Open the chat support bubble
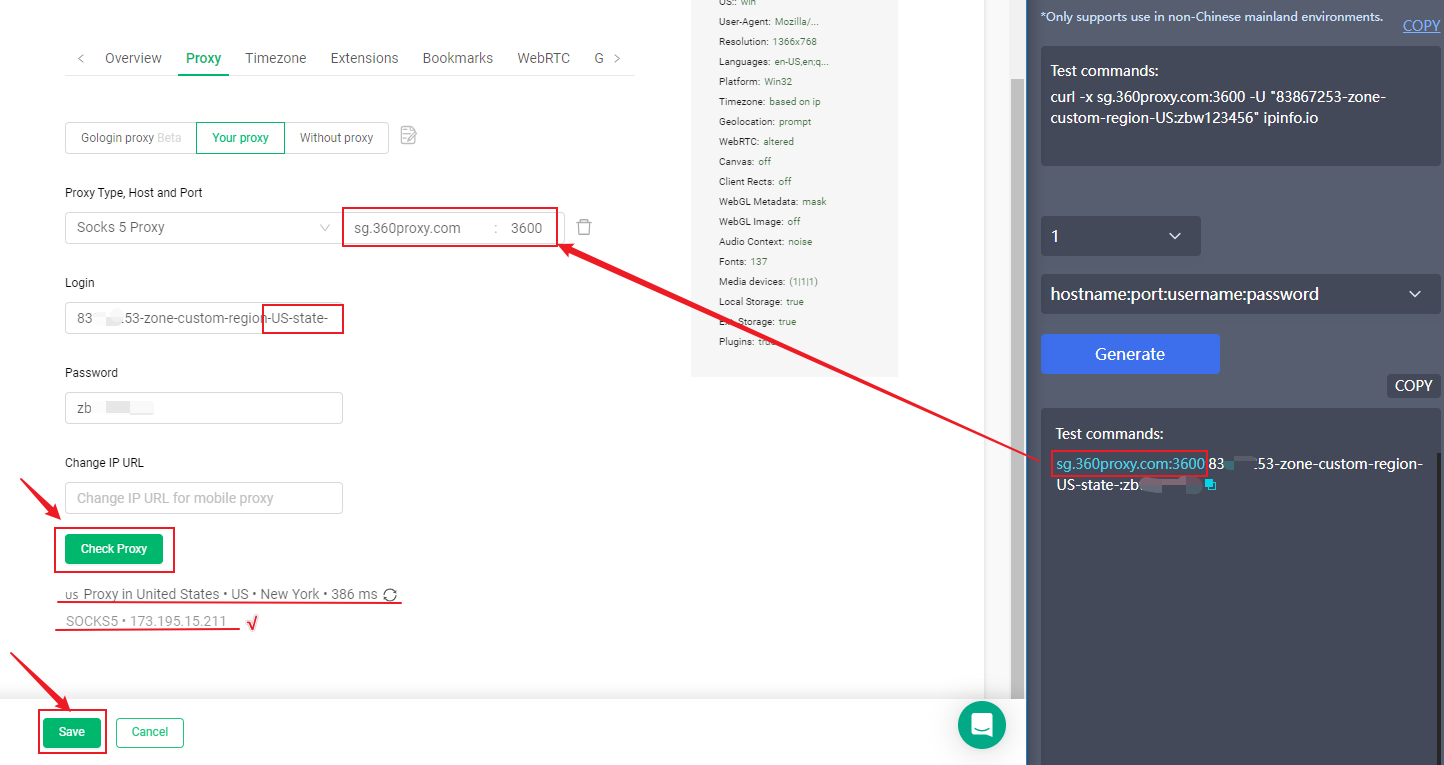The height and width of the screenshot is (765, 1444). point(981,725)
